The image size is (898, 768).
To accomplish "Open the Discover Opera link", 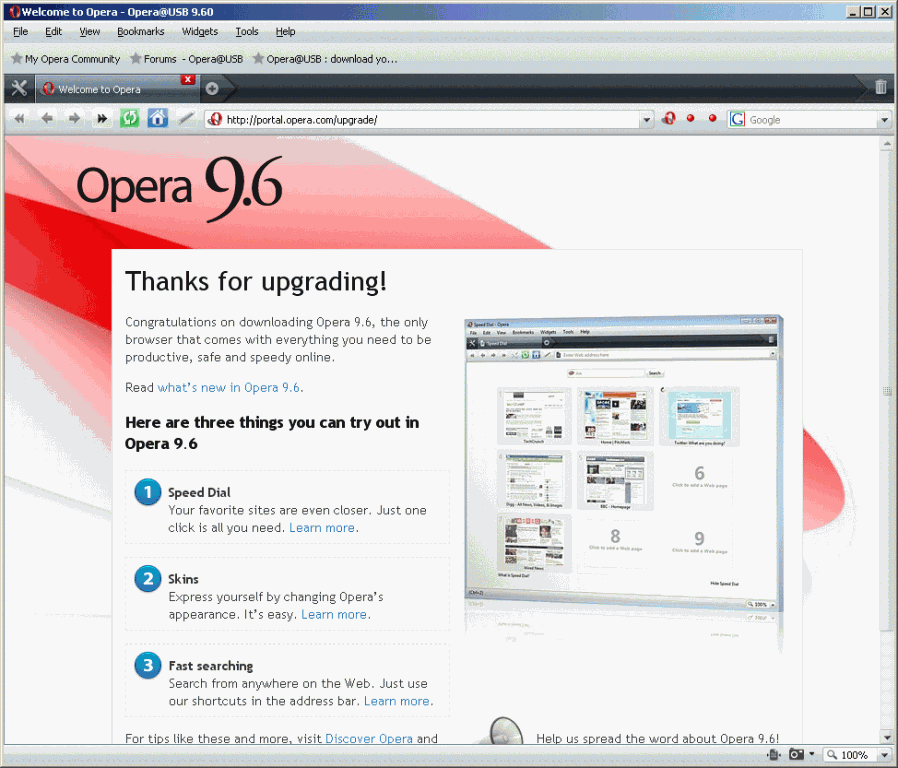I will click(x=369, y=738).
